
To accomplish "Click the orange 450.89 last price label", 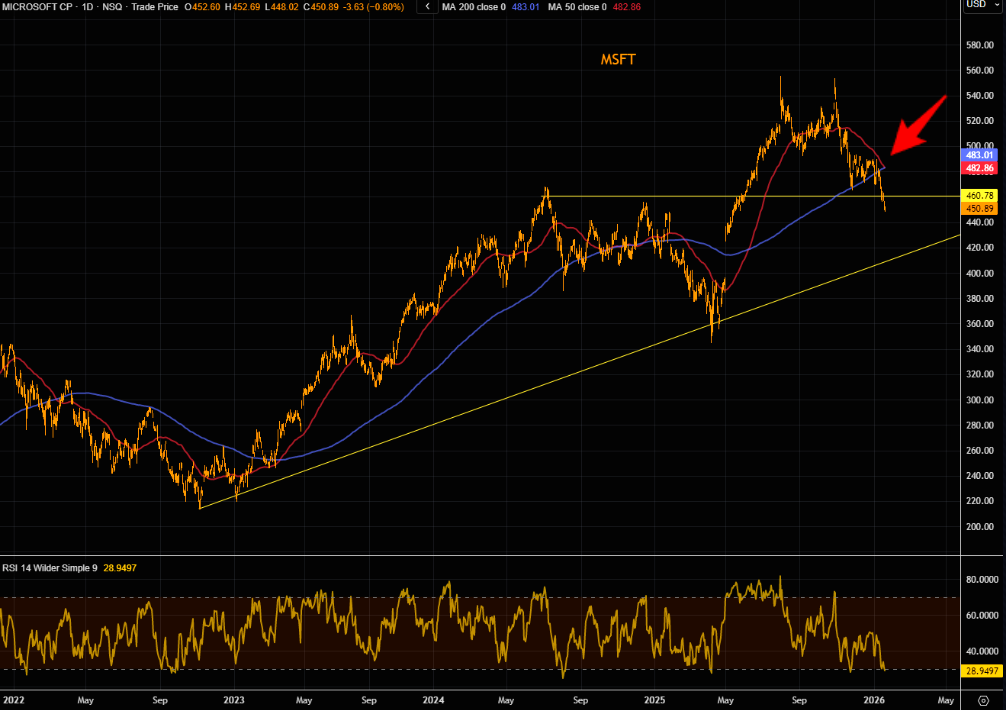I will (980, 209).
